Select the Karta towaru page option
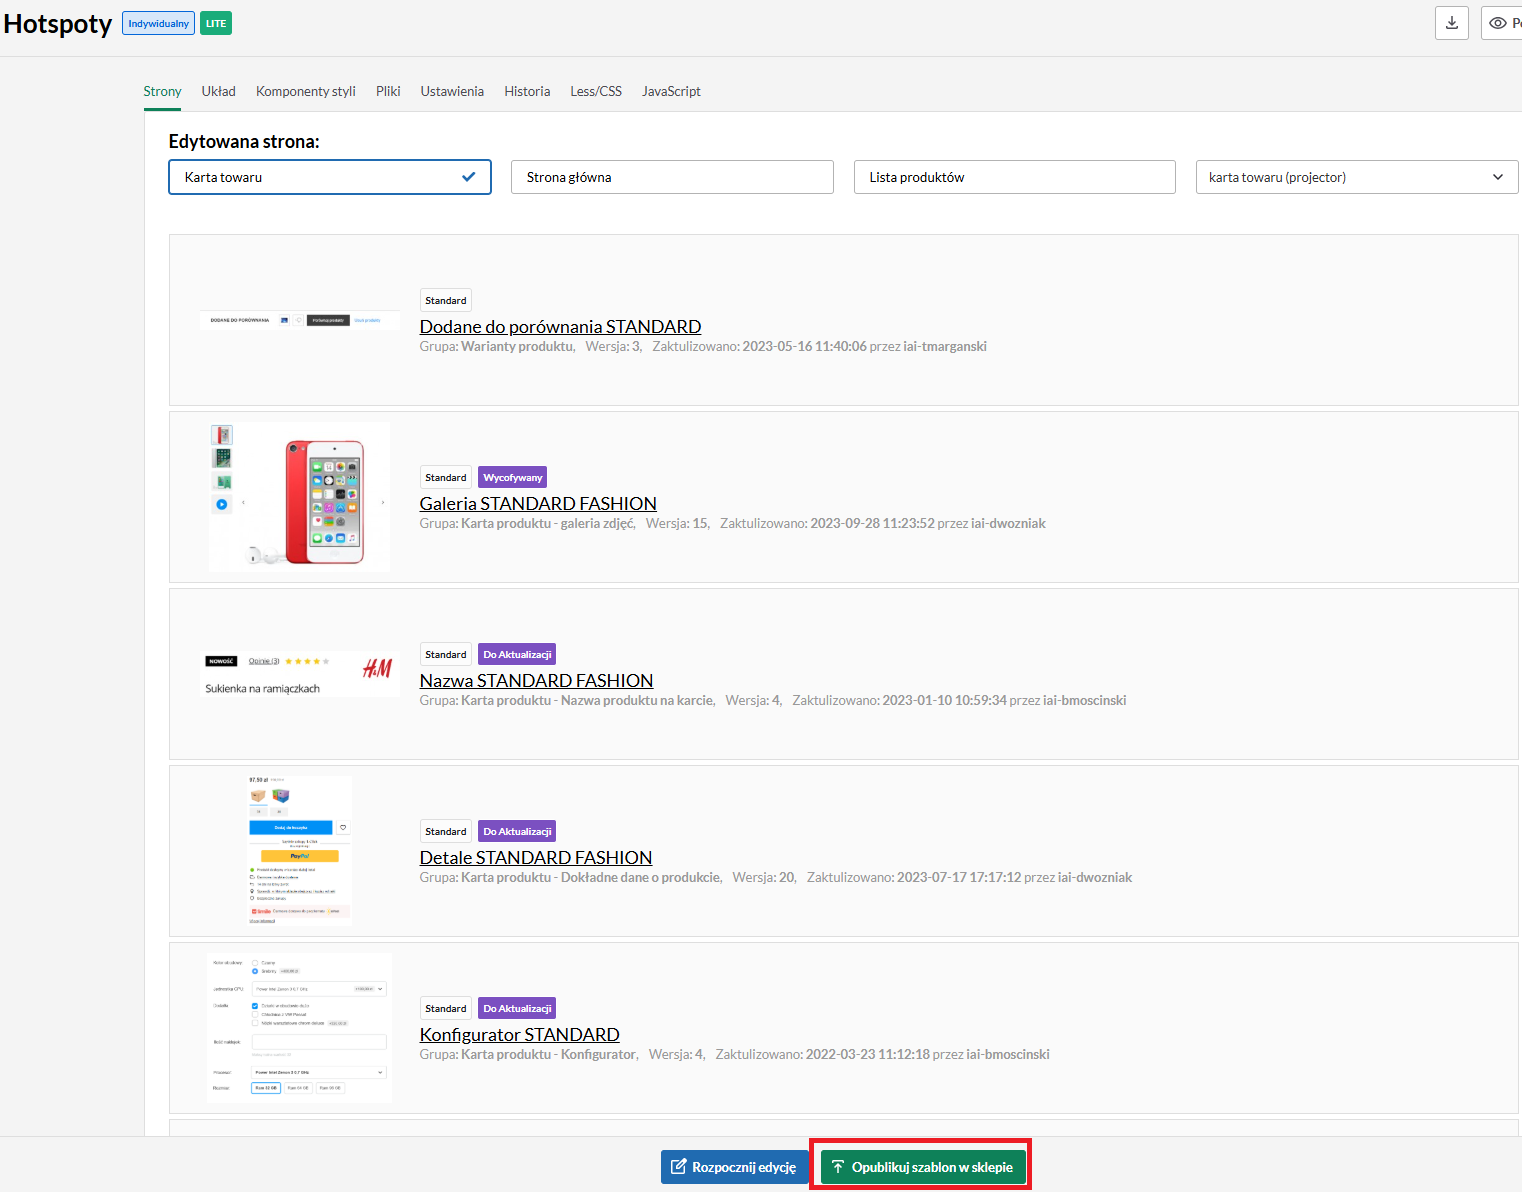1522x1192 pixels. point(330,177)
